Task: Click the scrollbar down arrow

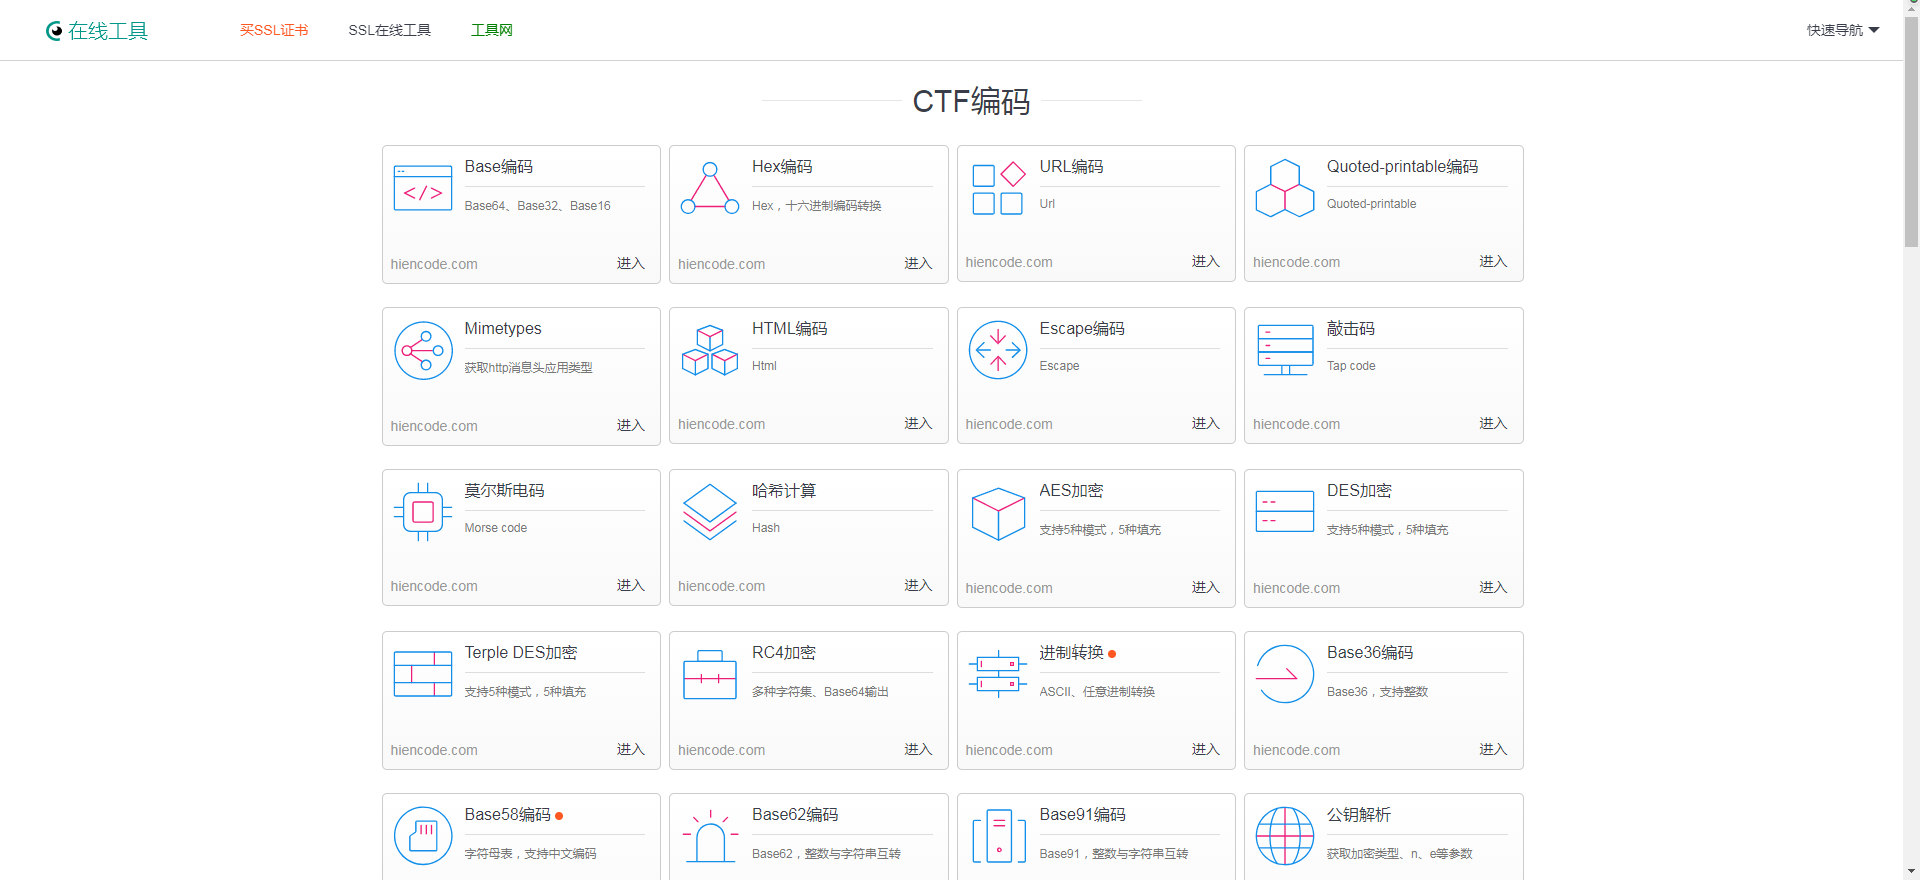Action: click(1911, 872)
